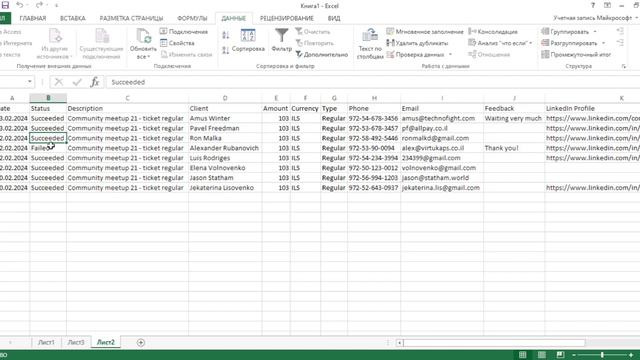This screenshot has height=360, width=640.
Task: Open the Структура dialog launcher
Action: [624, 66]
